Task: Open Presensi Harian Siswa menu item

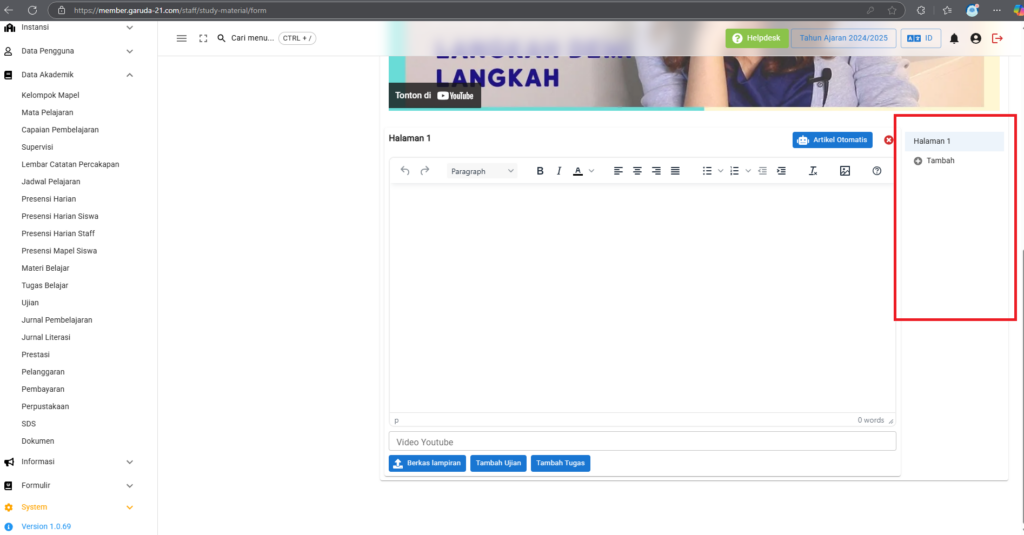Action: (x=60, y=216)
